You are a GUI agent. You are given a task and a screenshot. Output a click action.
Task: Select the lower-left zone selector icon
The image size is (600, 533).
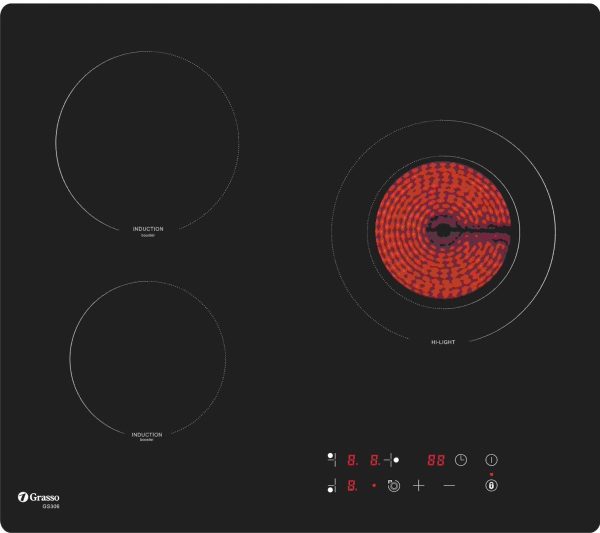332,486
